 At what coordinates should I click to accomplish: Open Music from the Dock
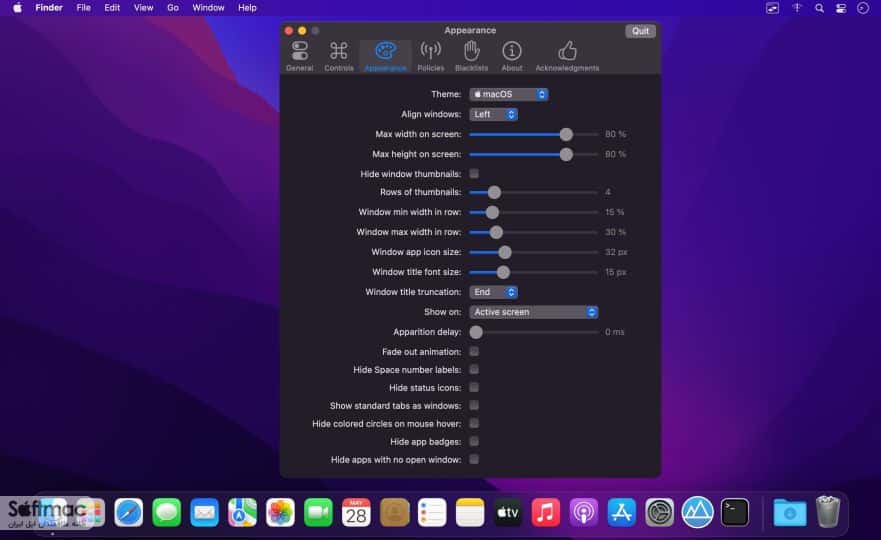[x=546, y=512]
